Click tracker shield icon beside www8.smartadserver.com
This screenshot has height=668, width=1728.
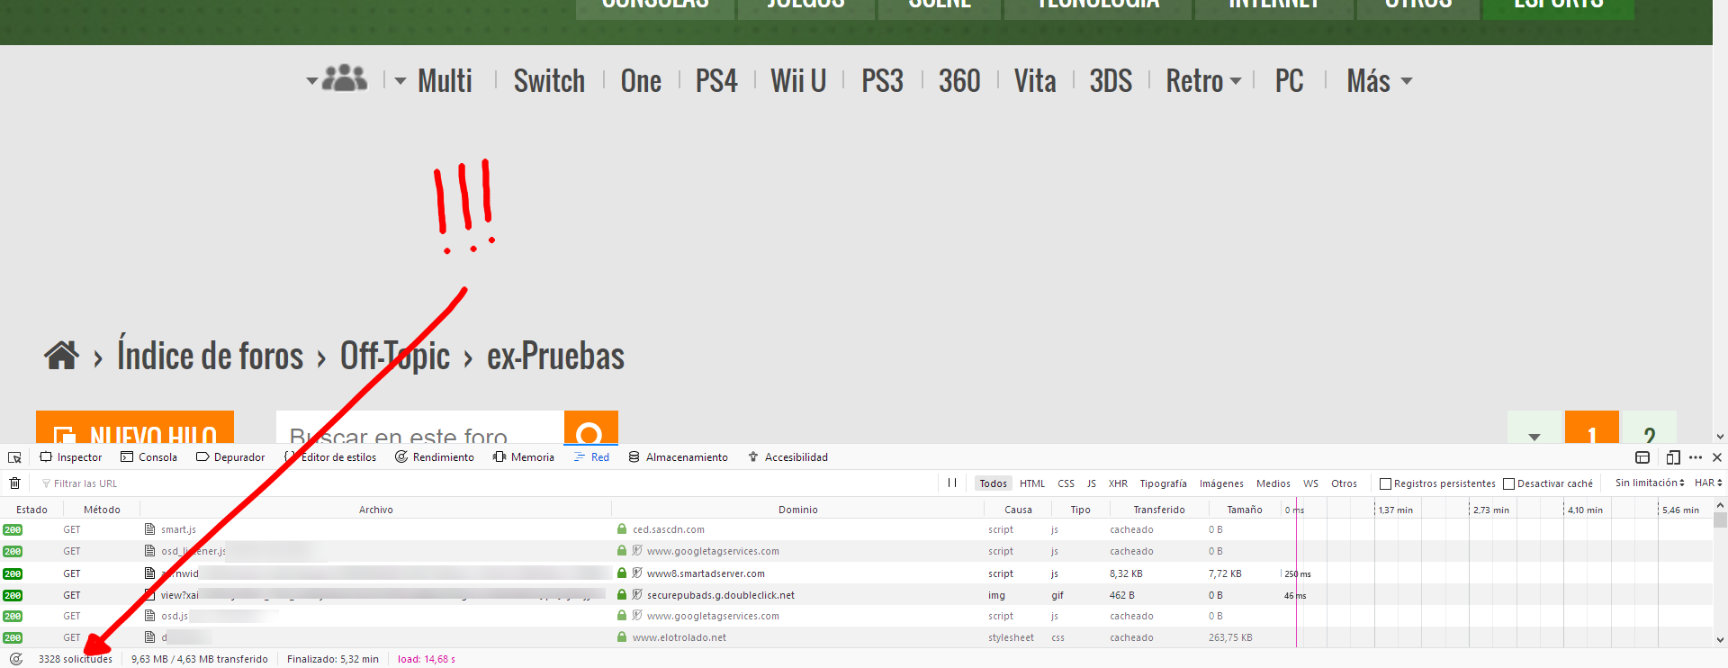tap(637, 574)
